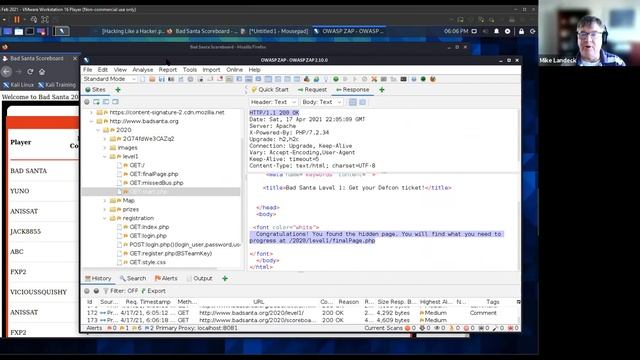Click the scan play icon in toolbar
The image size is (640, 360).
tap(354, 79)
